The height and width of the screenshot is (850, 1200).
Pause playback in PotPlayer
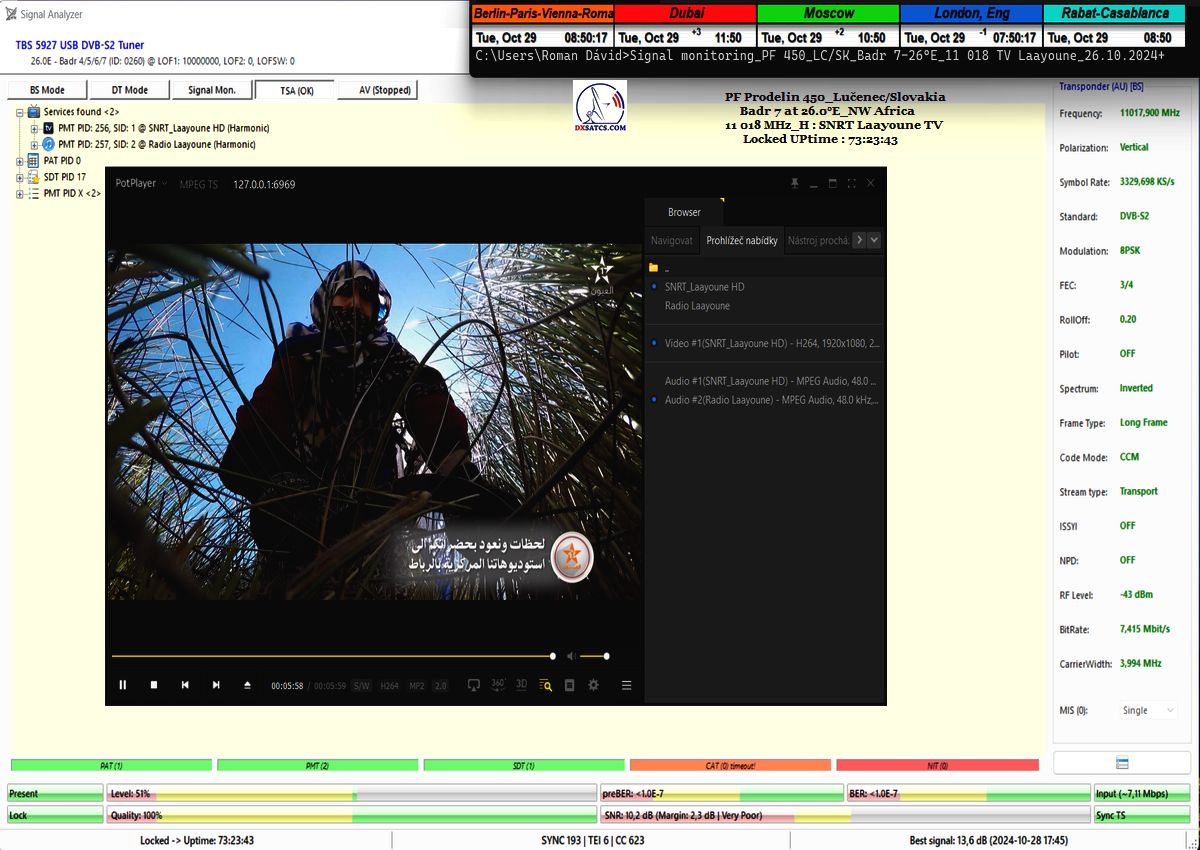pyautogui.click(x=123, y=685)
